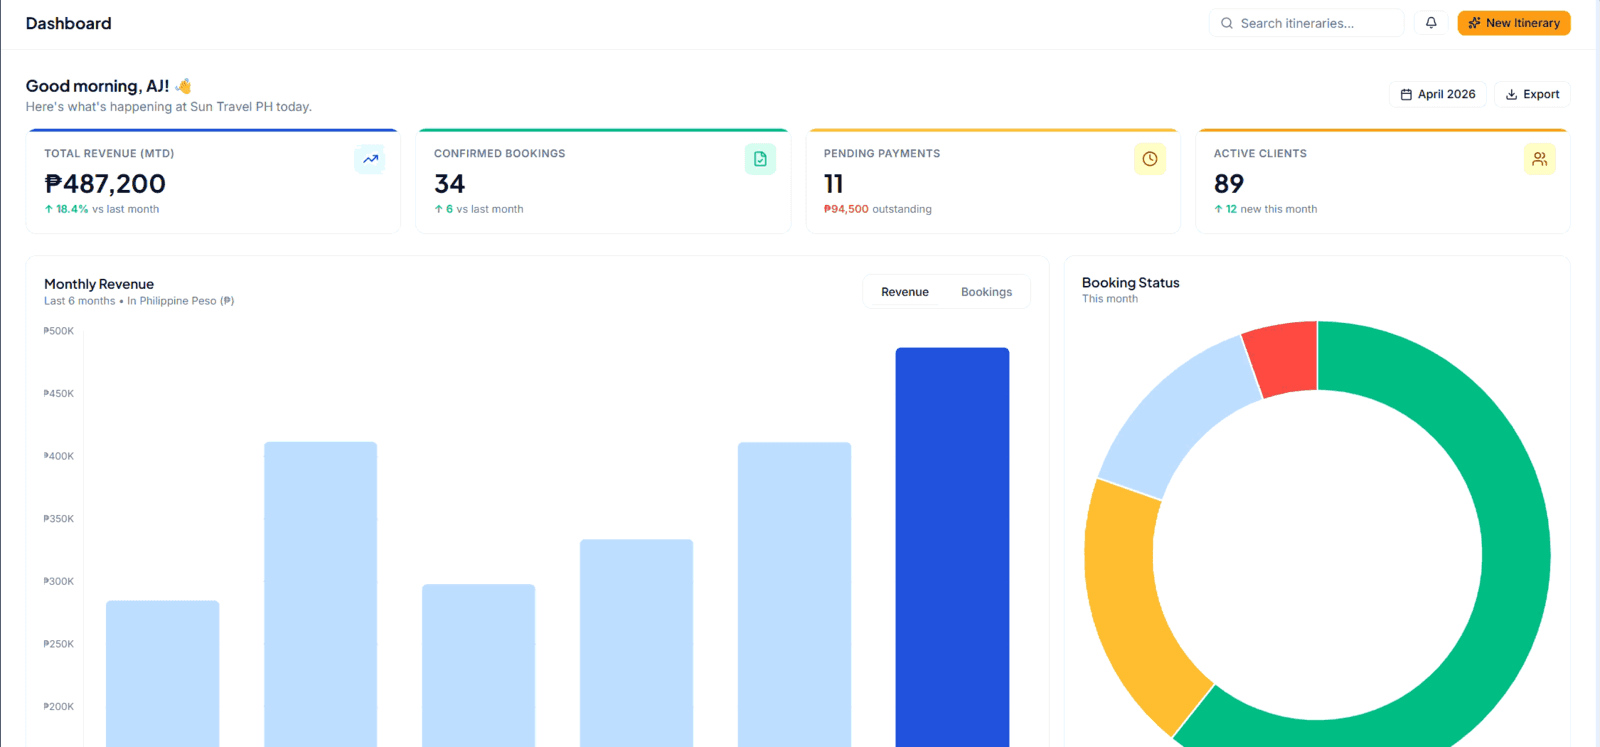This screenshot has width=1600, height=747.
Task: Open the April 2026 date picker
Action: point(1438,94)
